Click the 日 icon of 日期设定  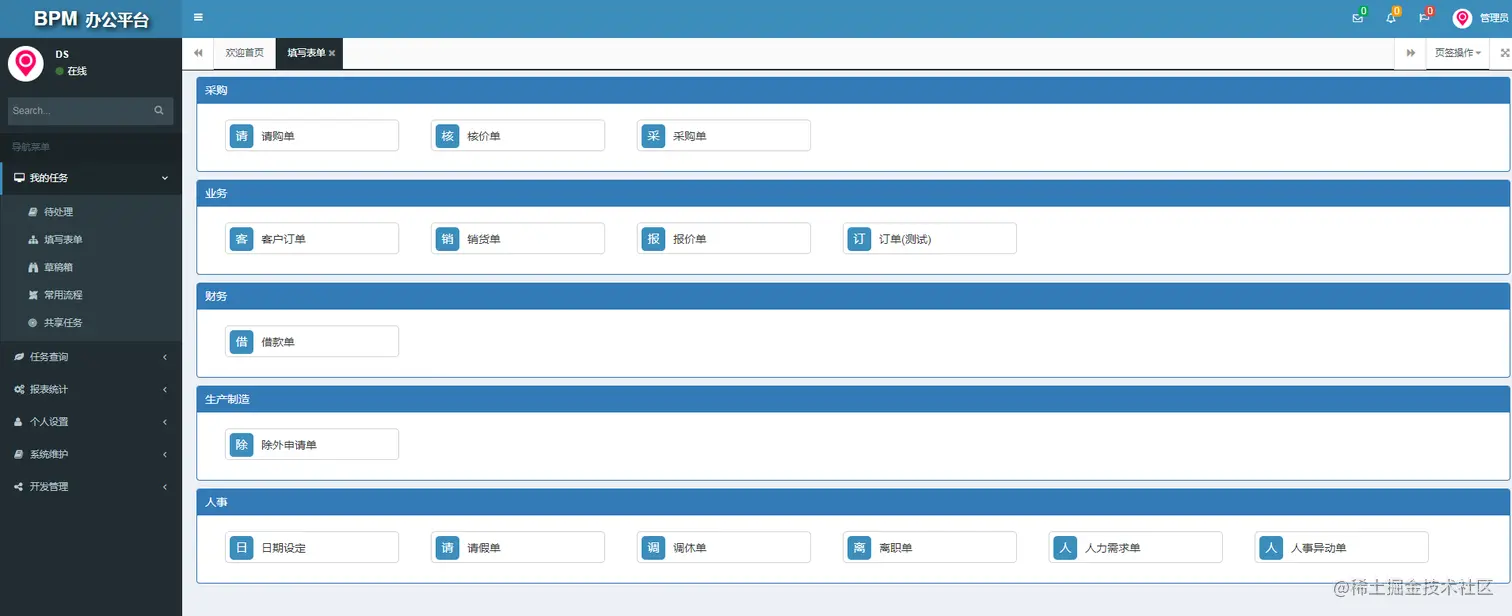[x=241, y=548]
